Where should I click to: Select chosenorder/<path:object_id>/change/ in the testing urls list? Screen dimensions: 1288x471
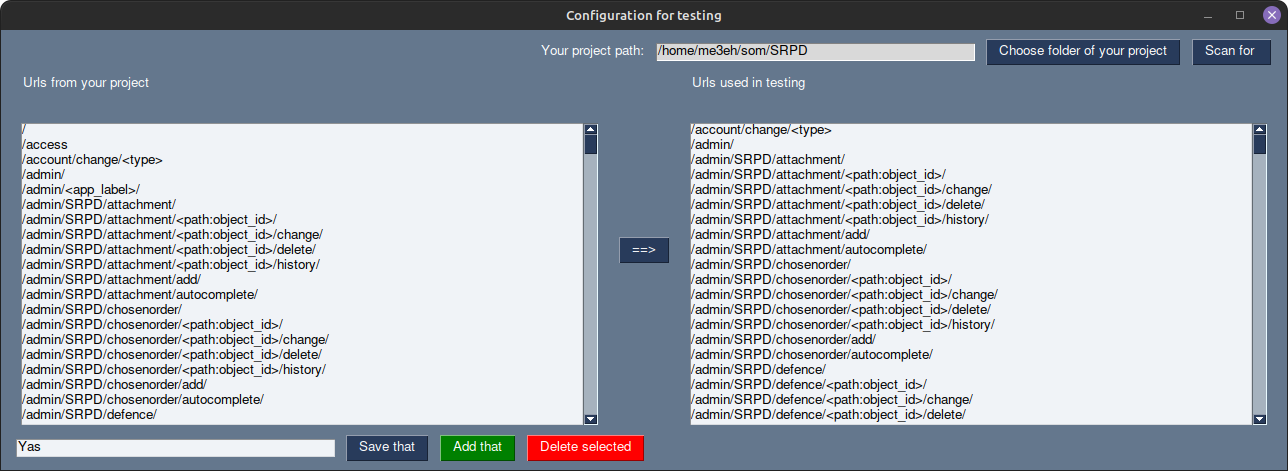970,295
